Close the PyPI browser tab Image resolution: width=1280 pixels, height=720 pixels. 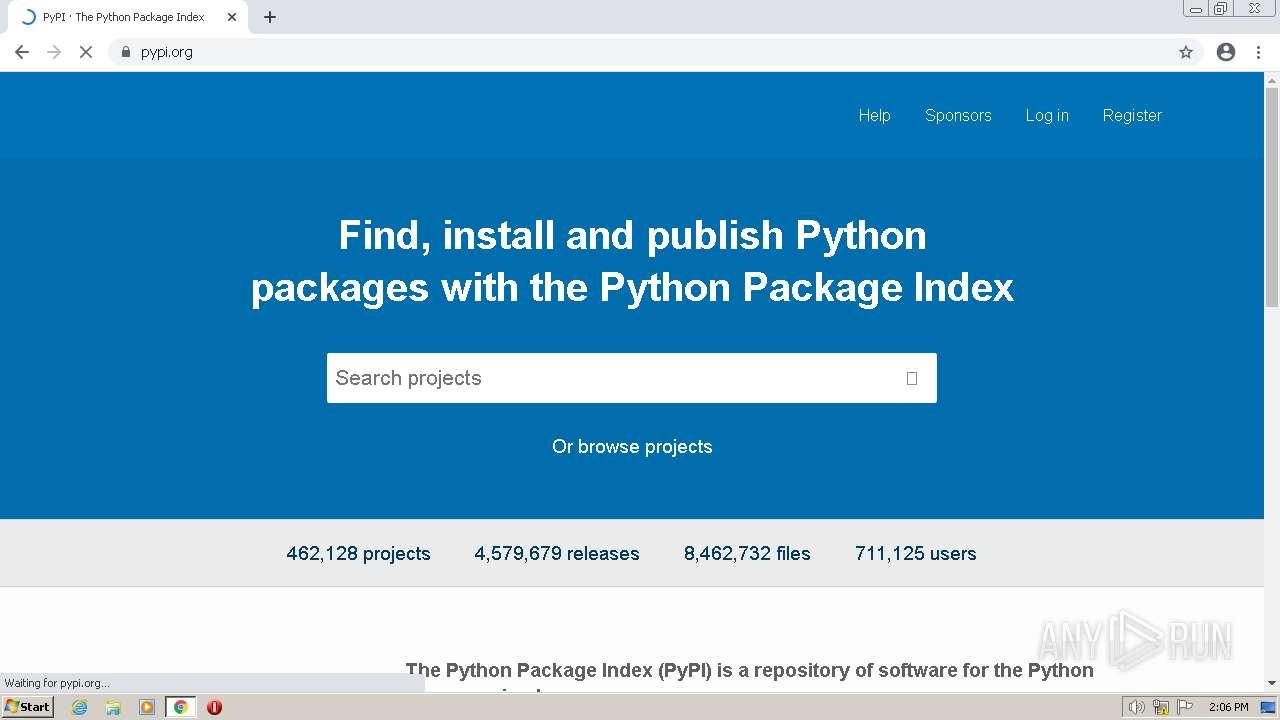[x=232, y=17]
